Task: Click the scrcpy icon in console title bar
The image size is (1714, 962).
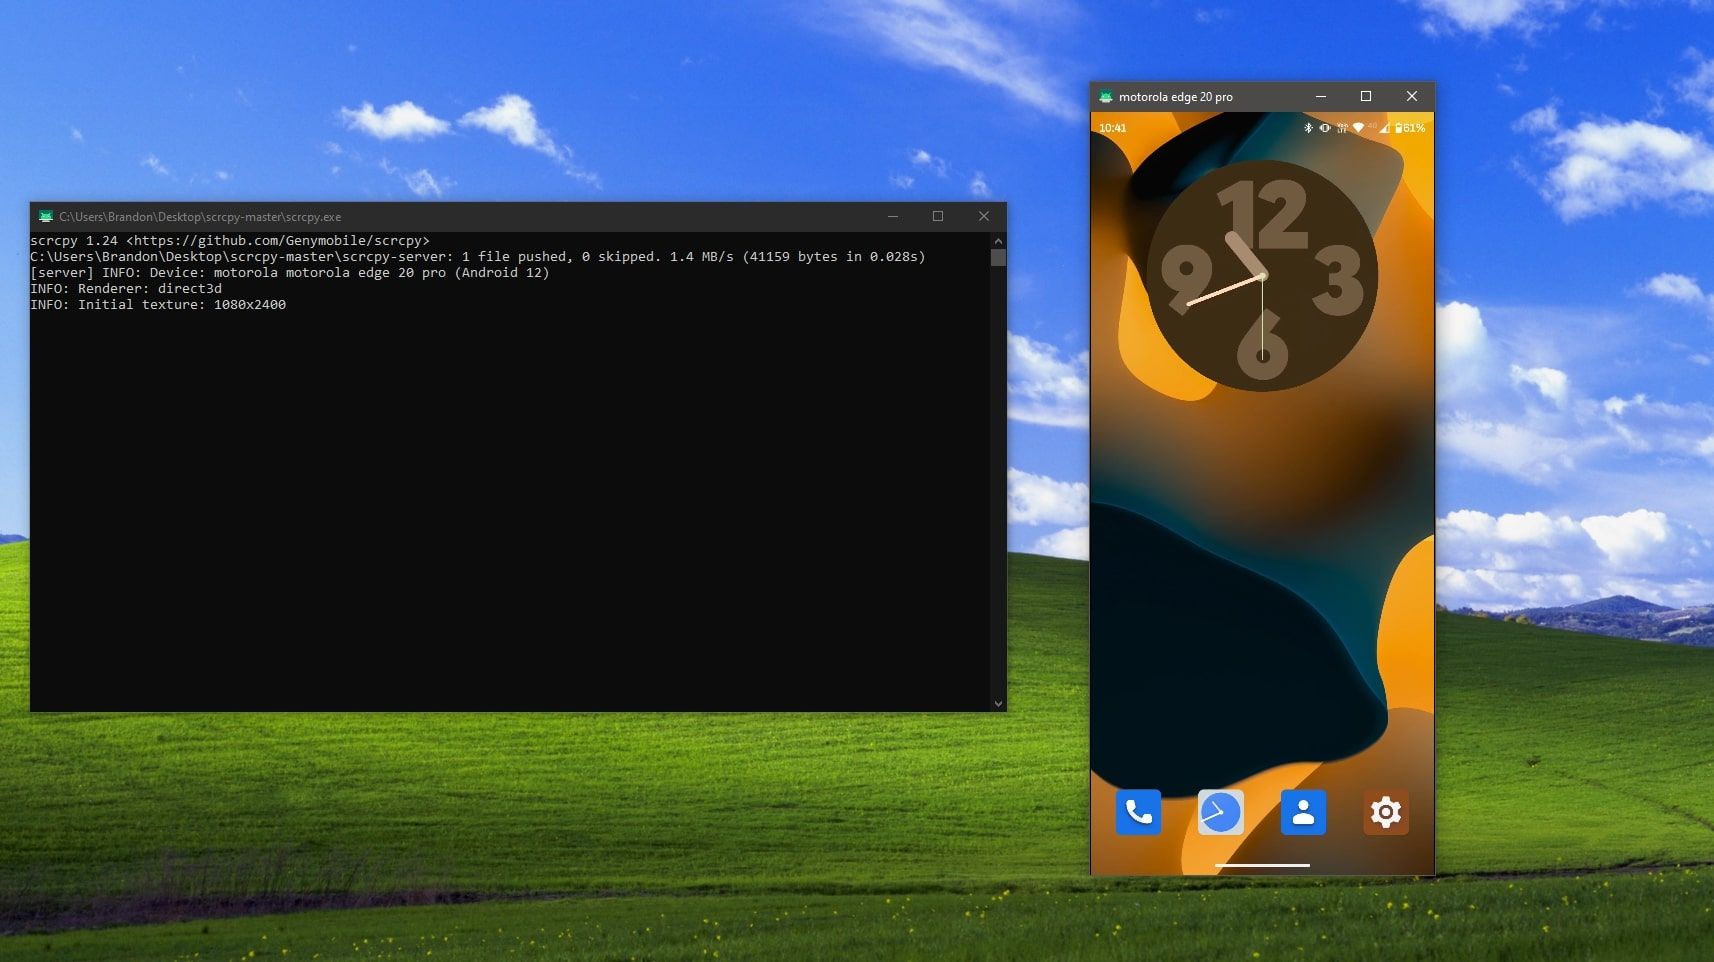Action: click(x=45, y=217)
